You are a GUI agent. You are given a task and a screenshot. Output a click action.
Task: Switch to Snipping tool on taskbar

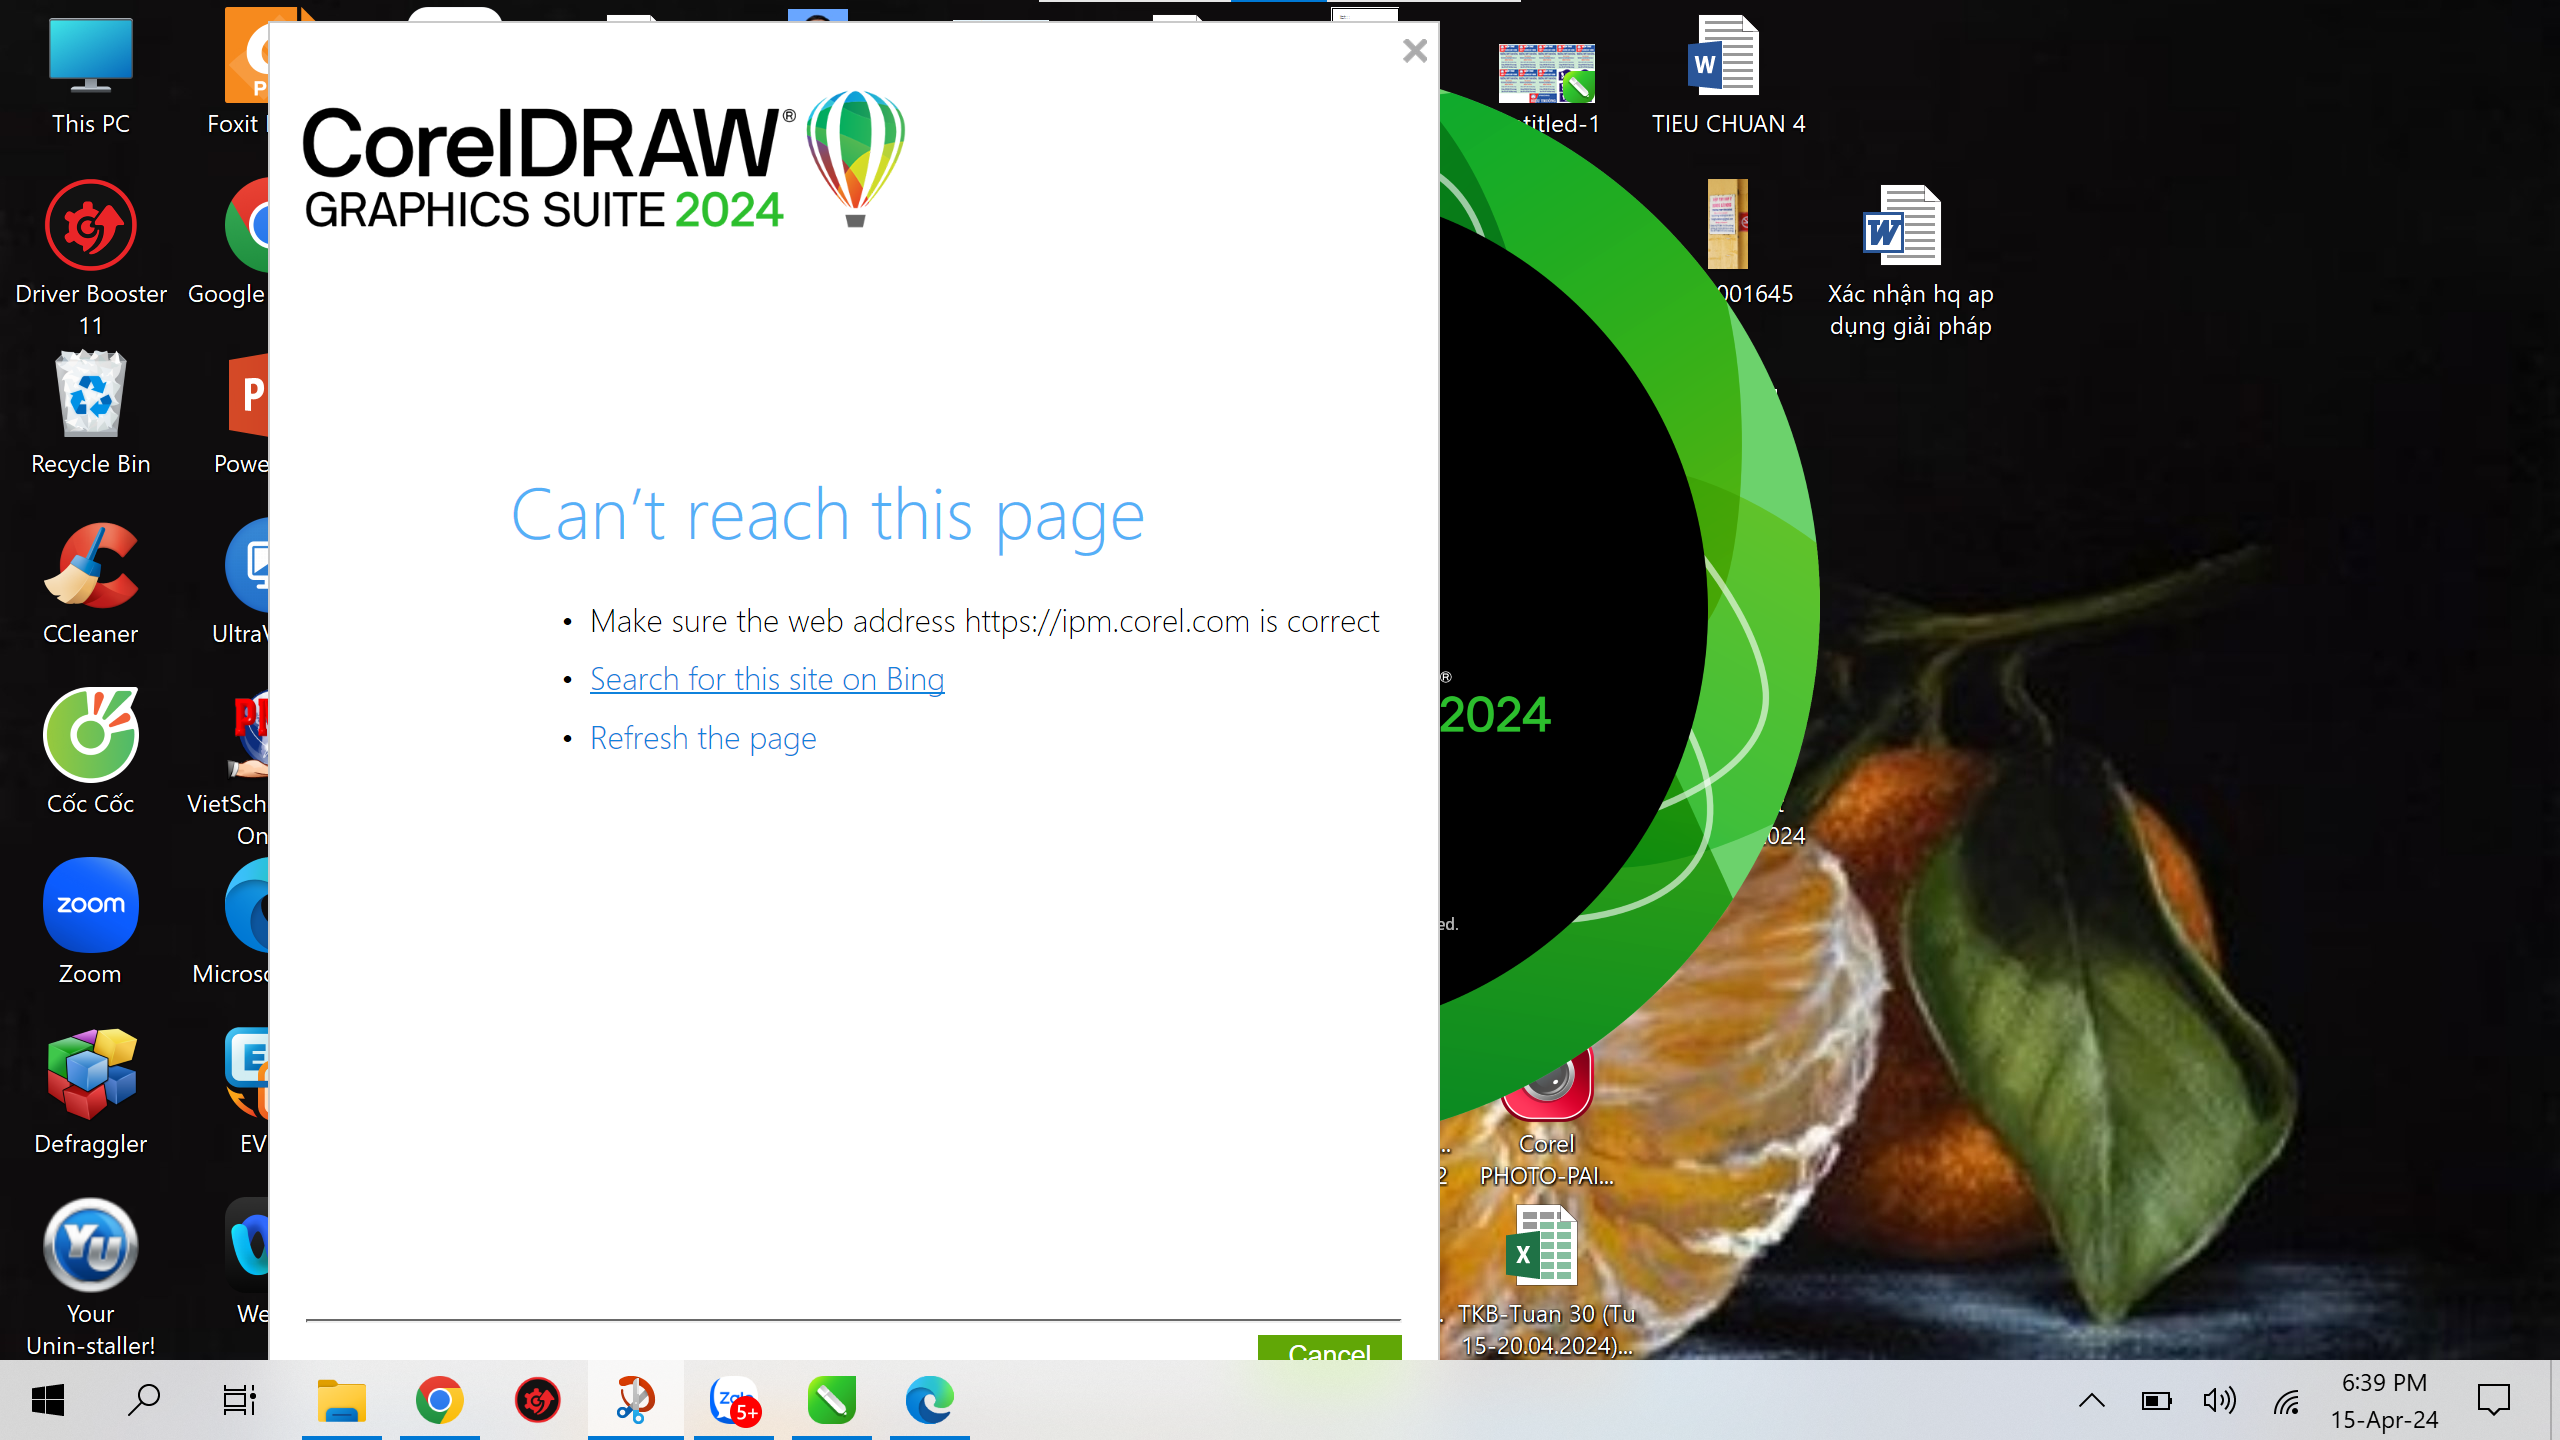(x=636, y=1400)
